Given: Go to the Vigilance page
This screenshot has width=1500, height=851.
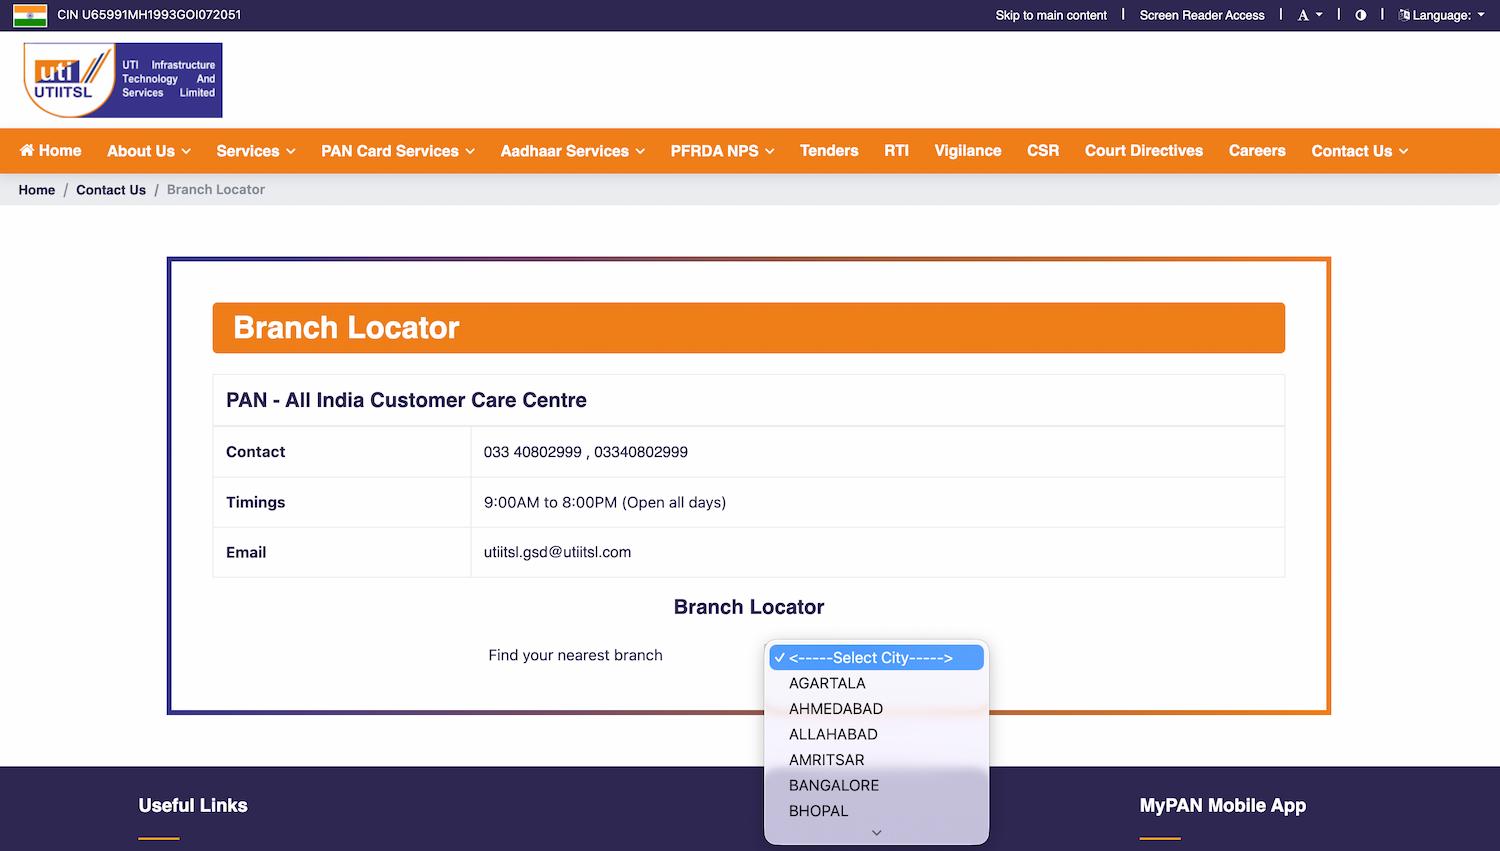Looking at the screenshot, I should (967, 151).
